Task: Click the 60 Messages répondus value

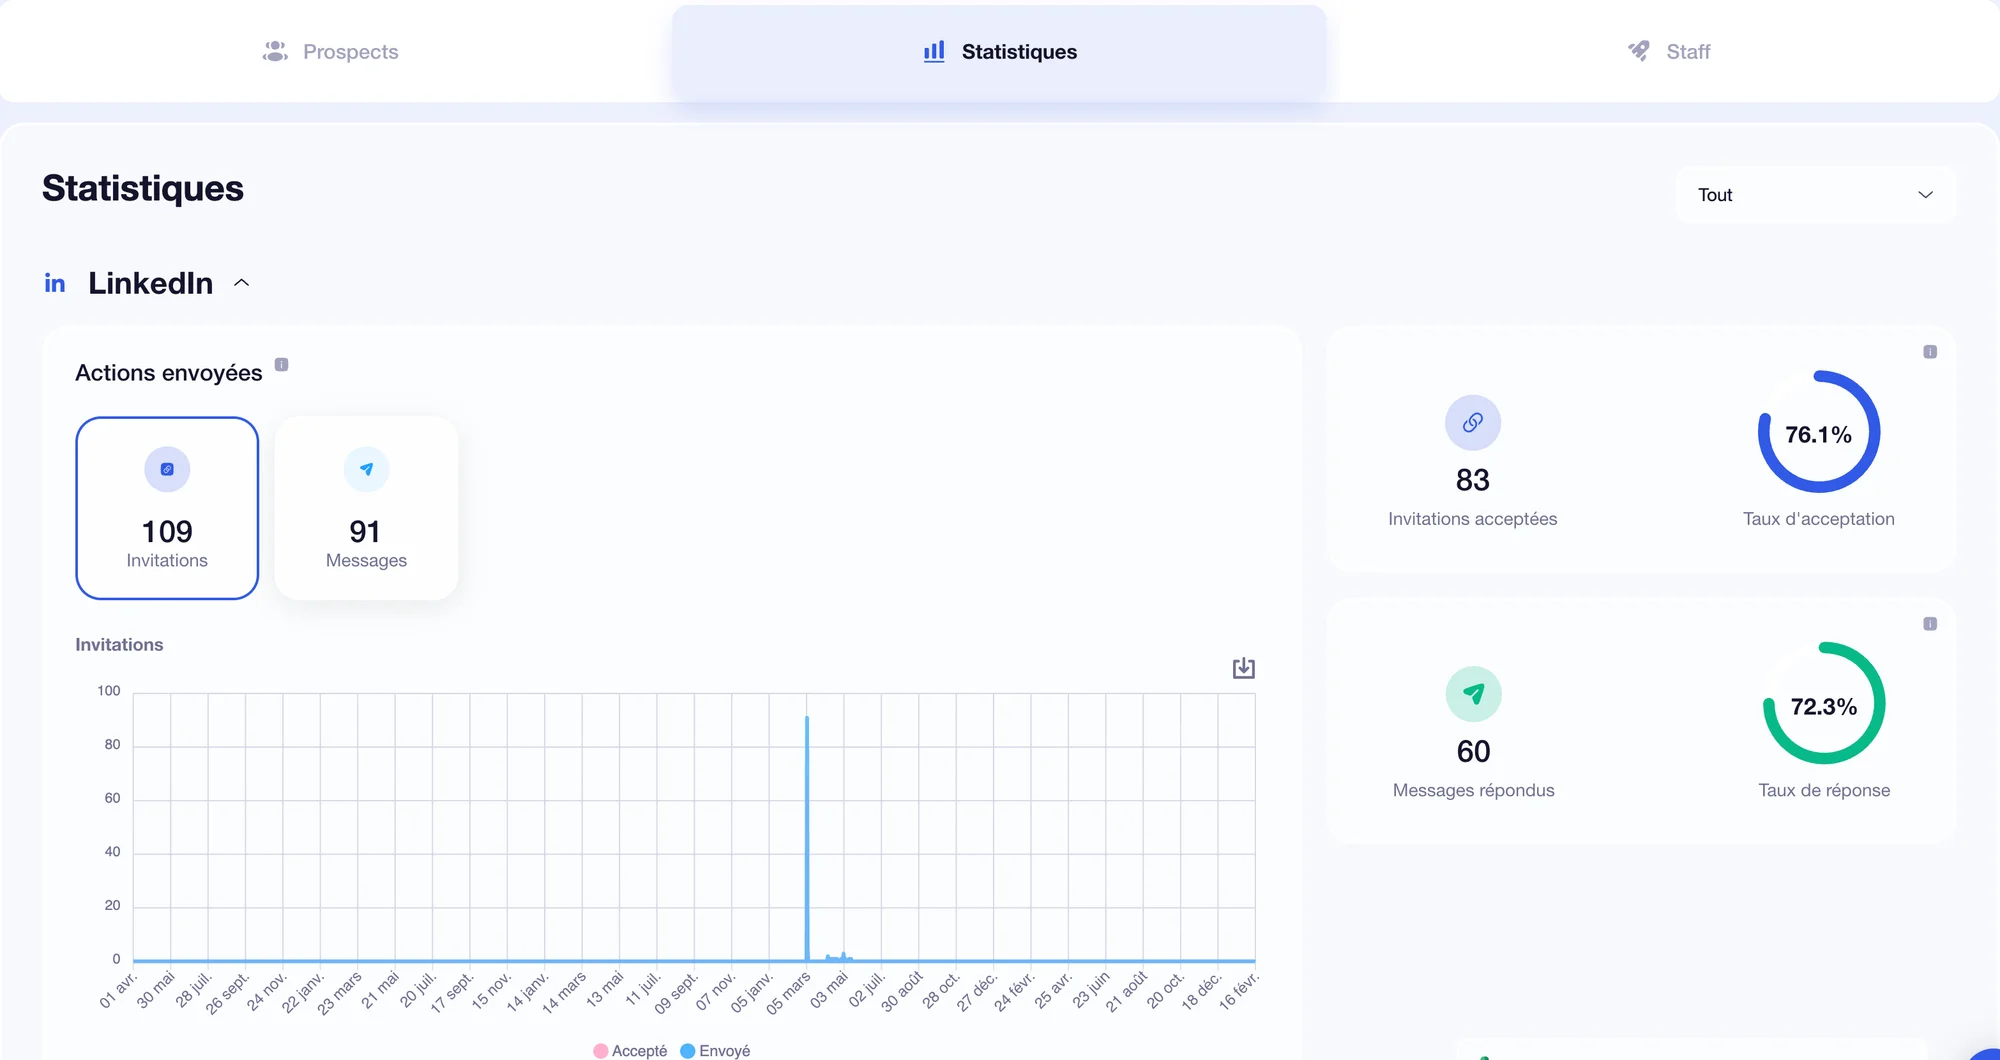Action: (x=1473, y=751)
